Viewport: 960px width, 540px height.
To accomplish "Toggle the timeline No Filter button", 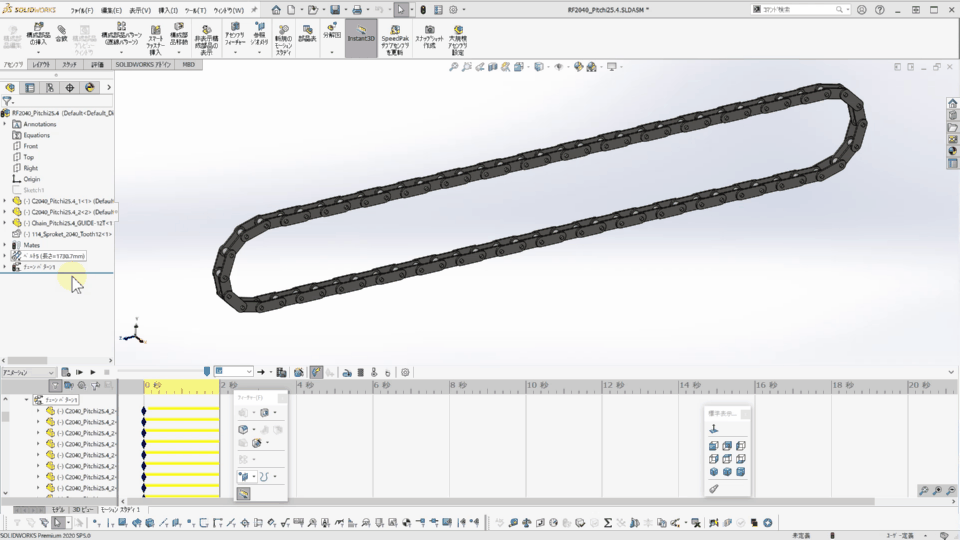I will tap(55, 386).
